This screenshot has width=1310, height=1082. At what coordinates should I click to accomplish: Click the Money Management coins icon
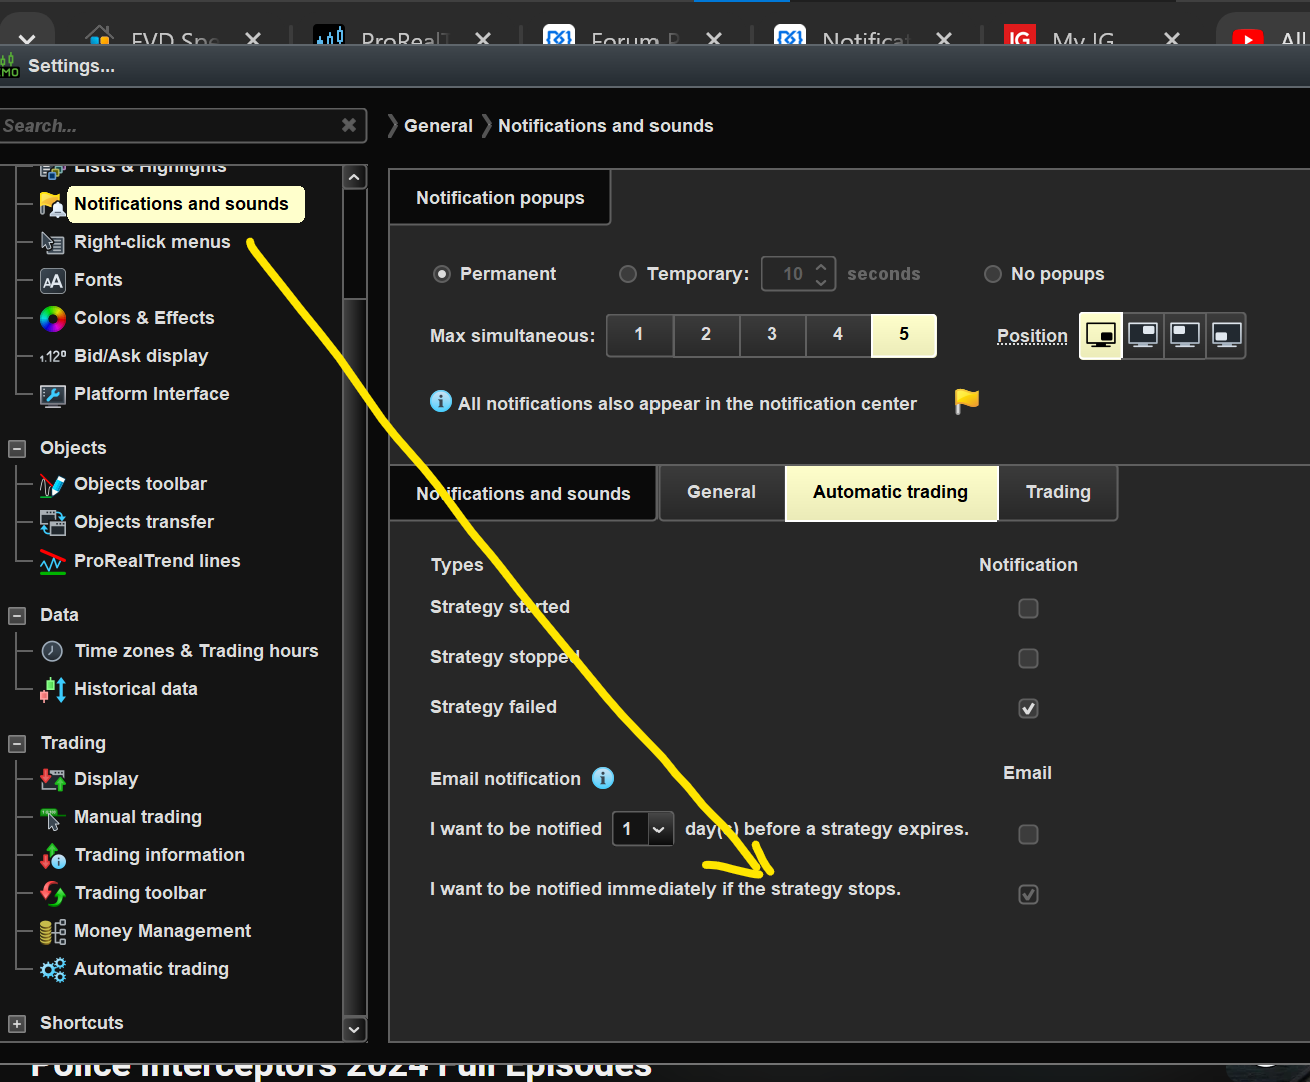pyautogui.click(x=52, y=932)
